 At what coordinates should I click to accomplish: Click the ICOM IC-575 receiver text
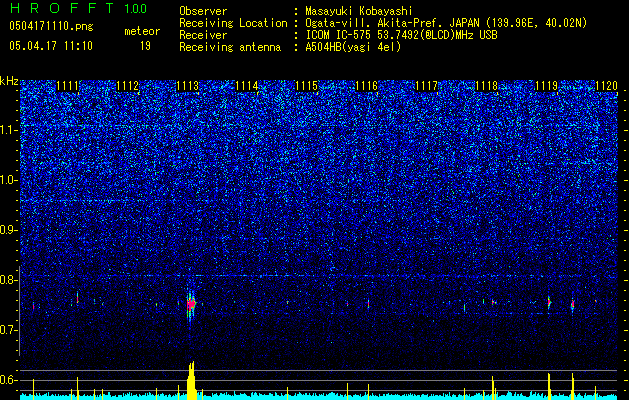[401, 35]
